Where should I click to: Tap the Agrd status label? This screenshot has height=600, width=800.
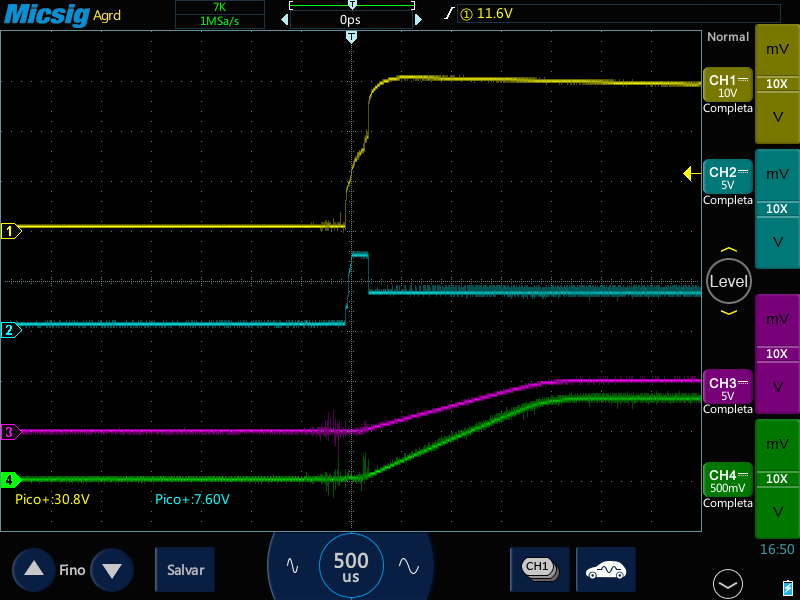107,15
